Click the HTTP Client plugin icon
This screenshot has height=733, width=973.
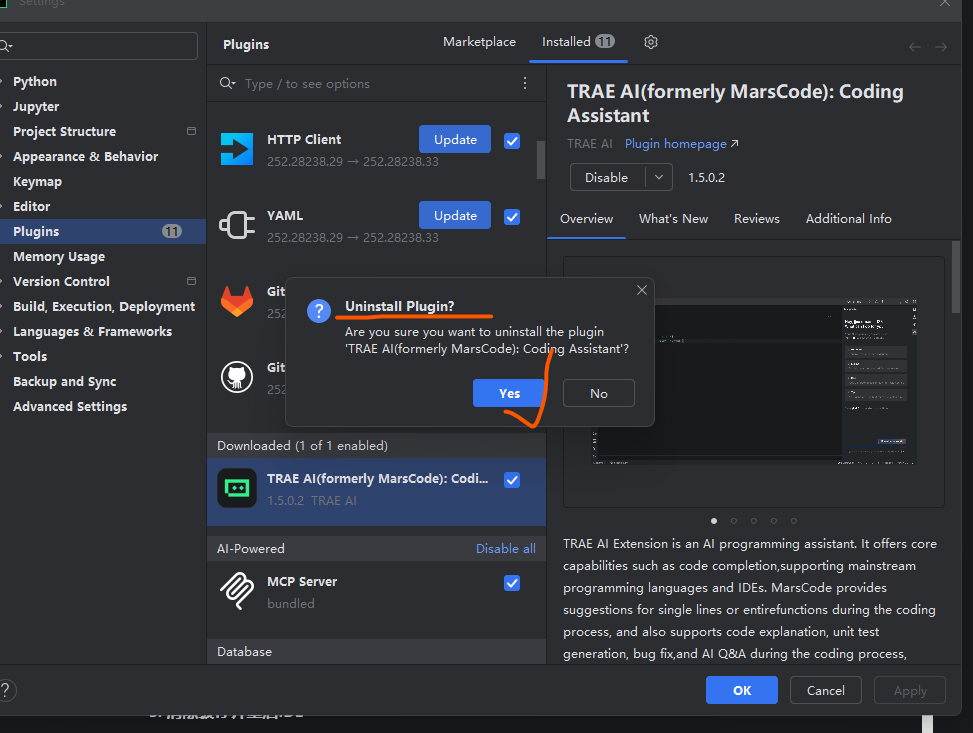pos(236,149)
